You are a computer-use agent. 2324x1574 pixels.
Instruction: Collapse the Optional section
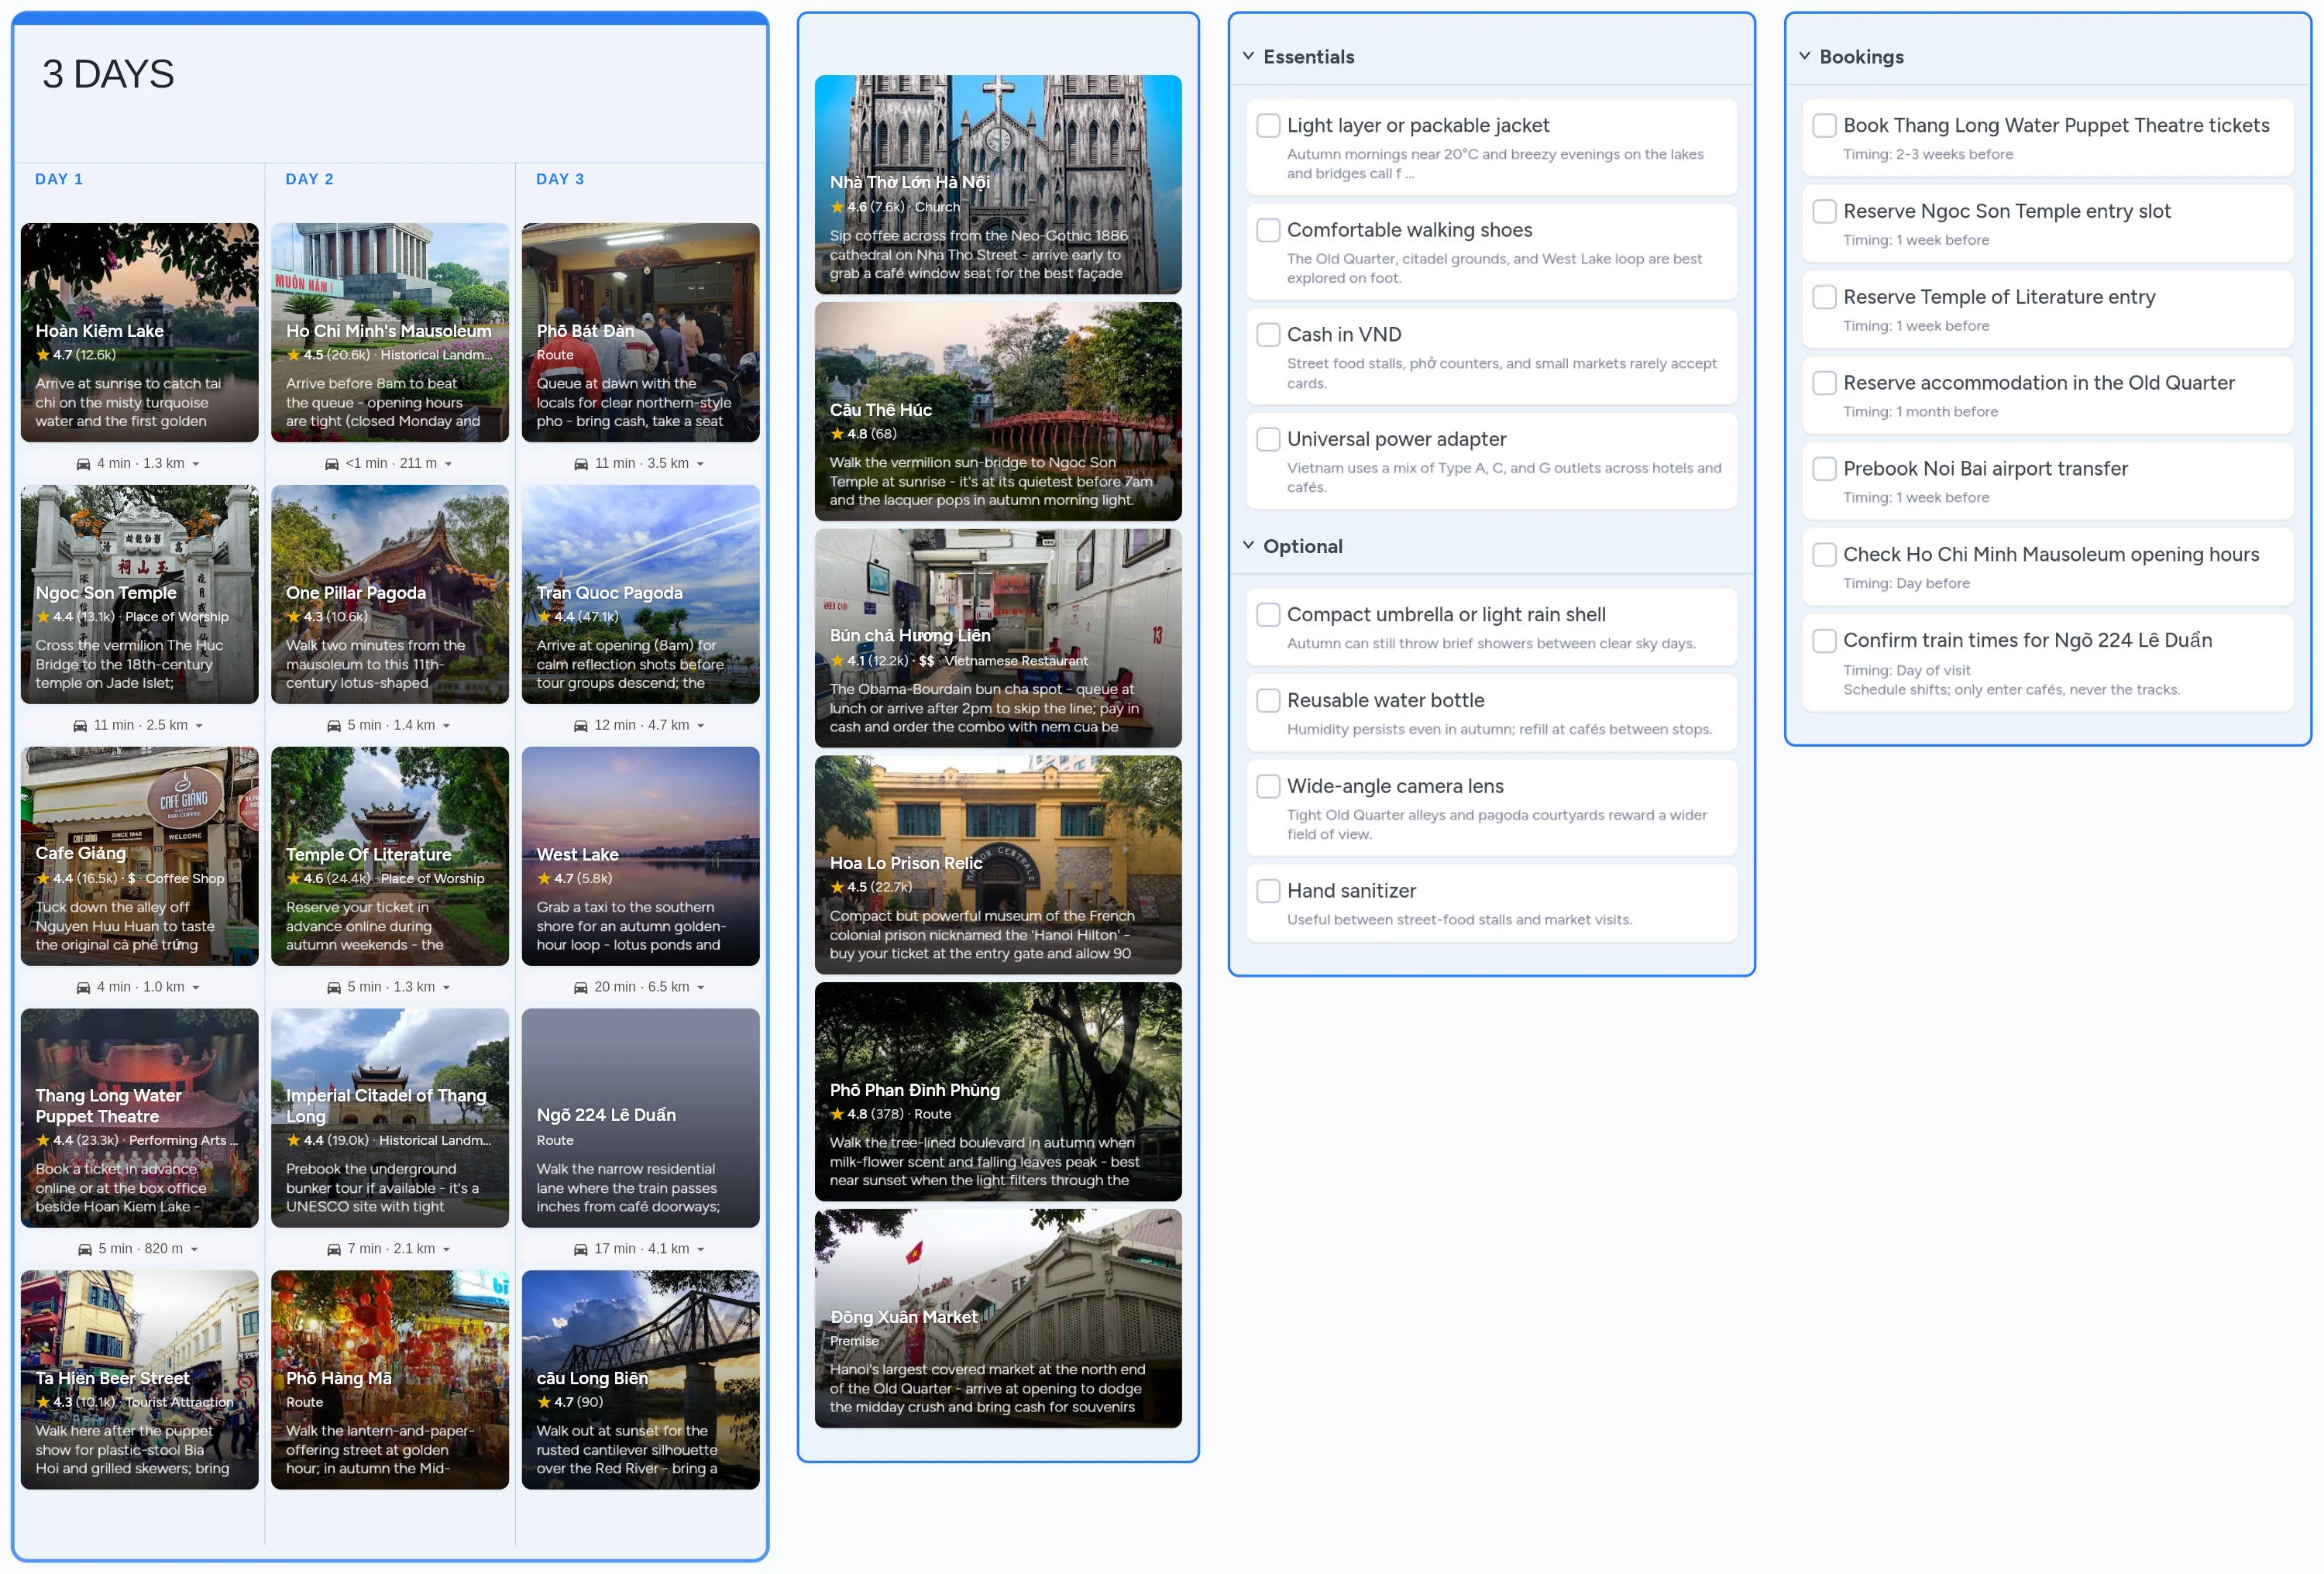click(x=1248, y=546)
